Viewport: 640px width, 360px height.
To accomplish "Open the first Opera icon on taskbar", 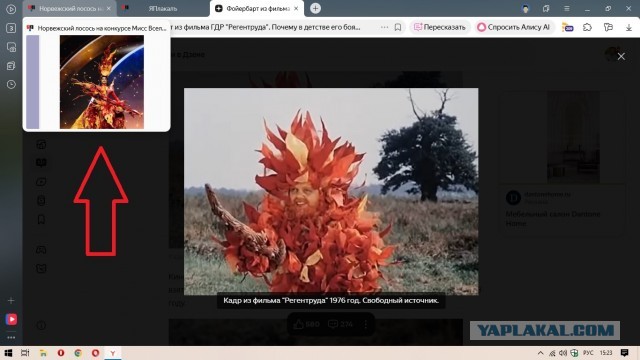I will tap(61, 353).
